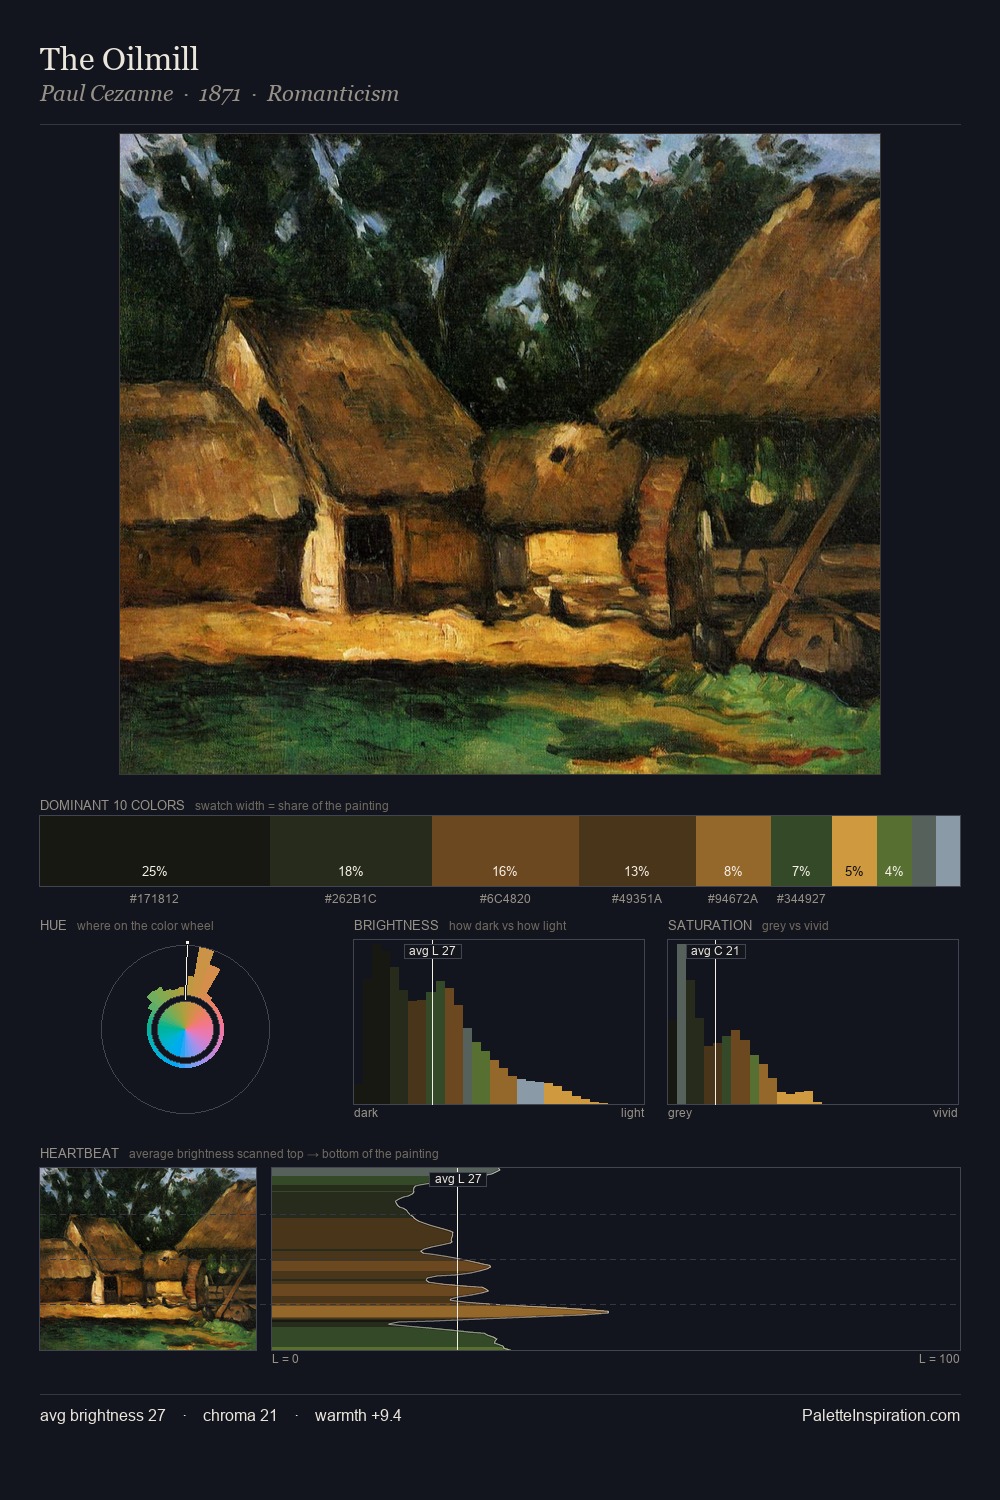Click the Romanticism style label
Viewport: 1000px width, 1500px height.
coord(333,93)
